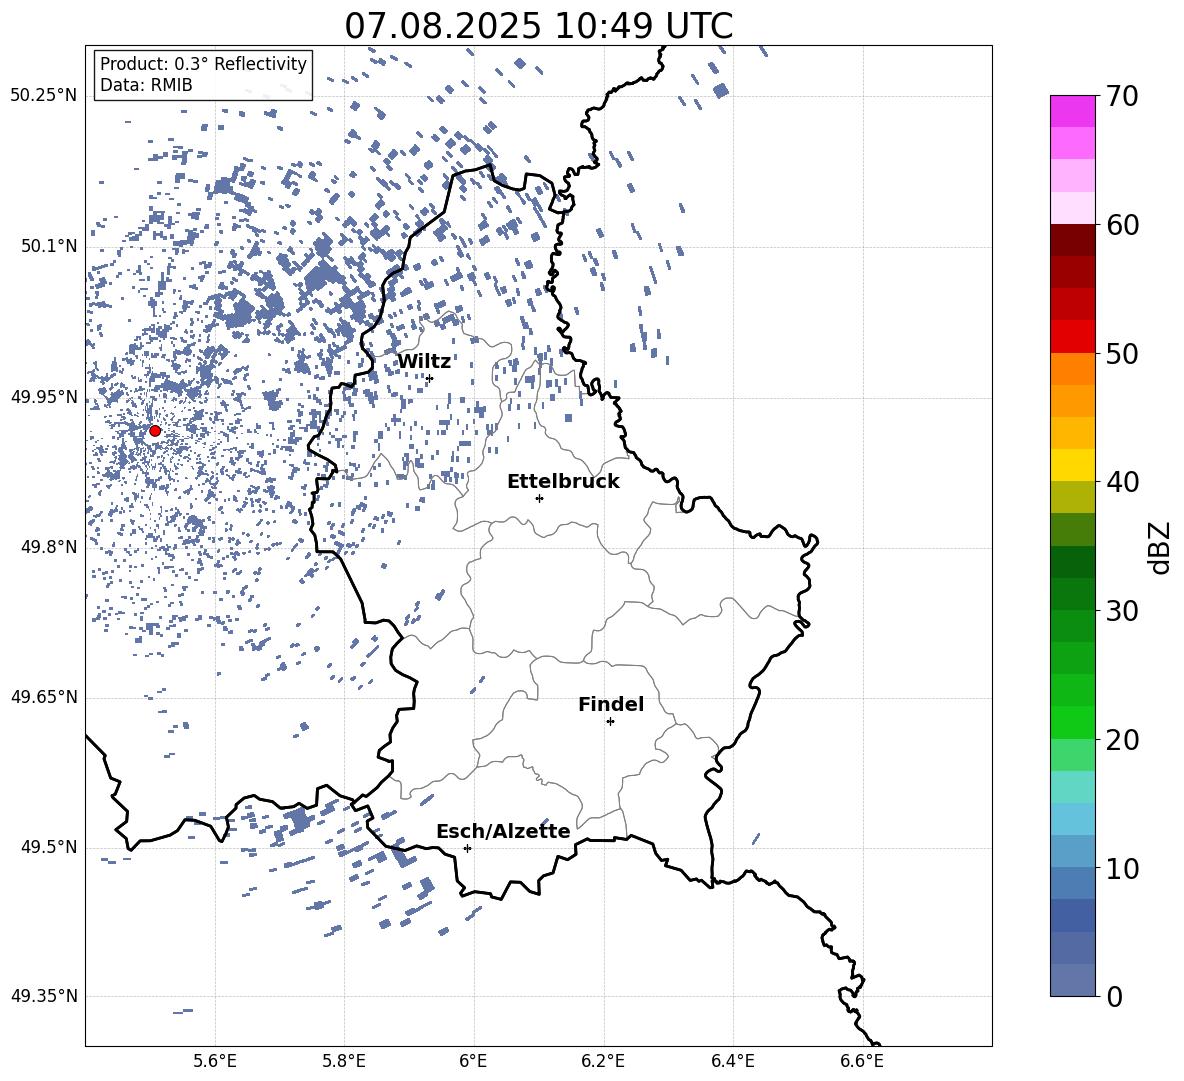Click the 50.25°N latitude label
Screen dimensions: 1184x1081
point(44,96)
